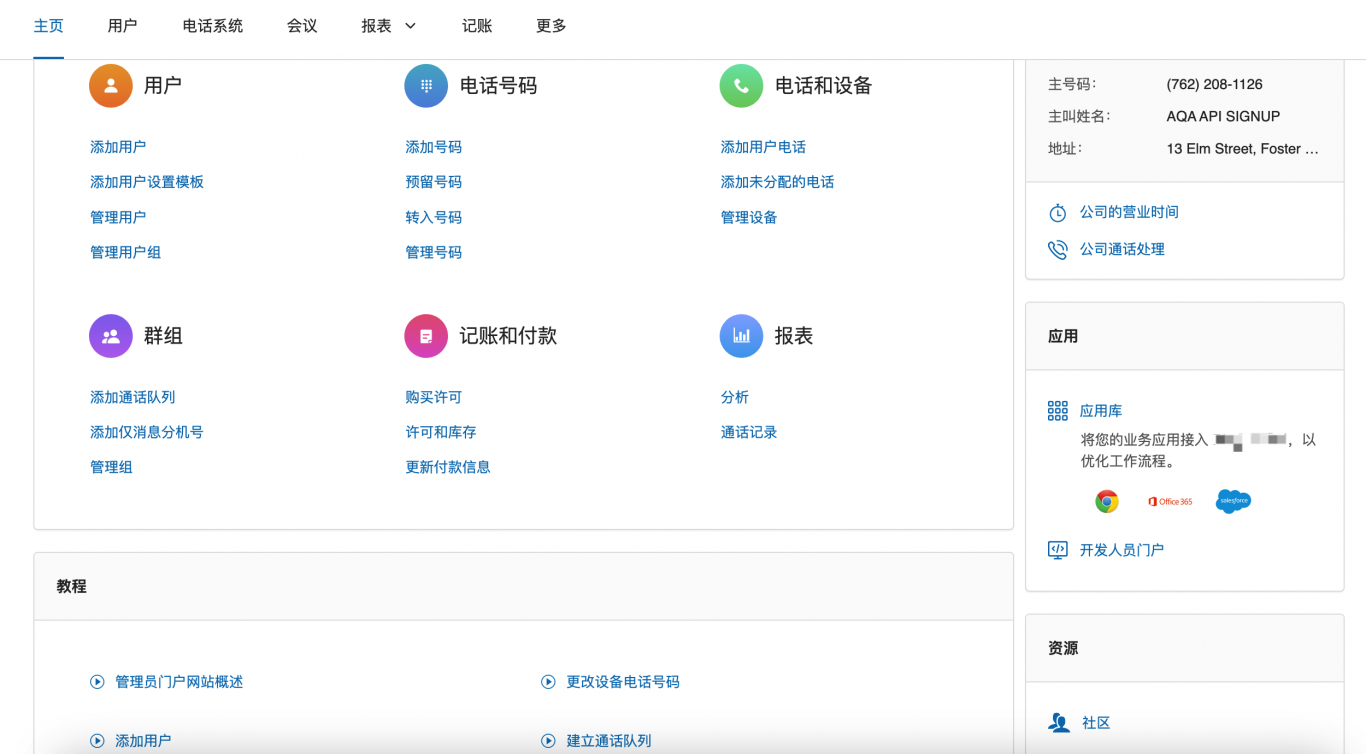The width and height of the screenshot is (1366, 754).
Task: Click the people icon beside 社区
Action: click(1058, 723)
